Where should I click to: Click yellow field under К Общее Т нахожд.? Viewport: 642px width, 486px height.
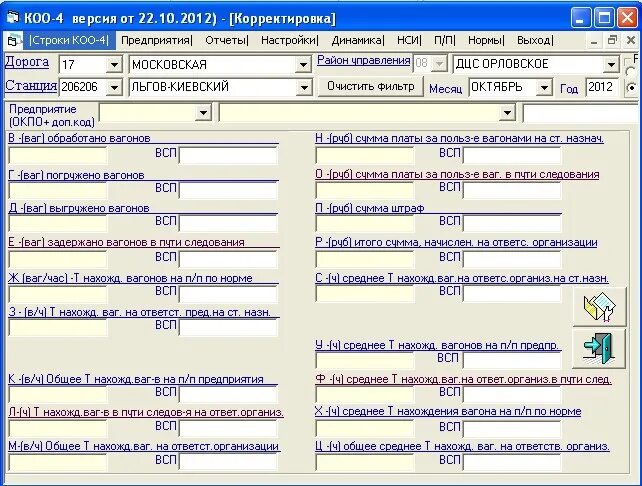(x=58, y=394)
